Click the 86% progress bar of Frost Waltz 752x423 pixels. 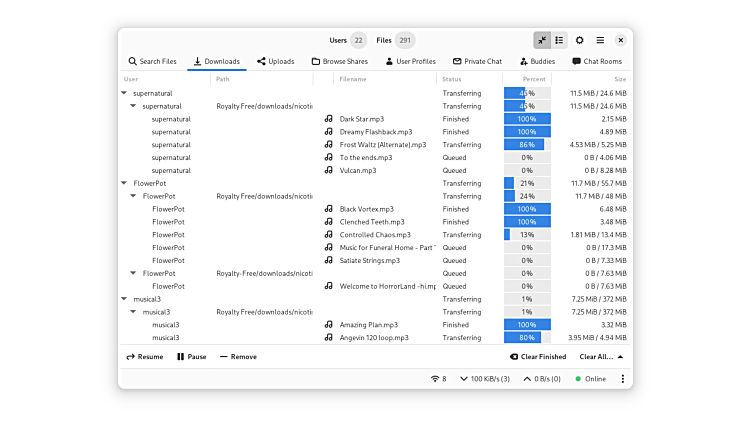pyautogui.click(x=527, y=144)
